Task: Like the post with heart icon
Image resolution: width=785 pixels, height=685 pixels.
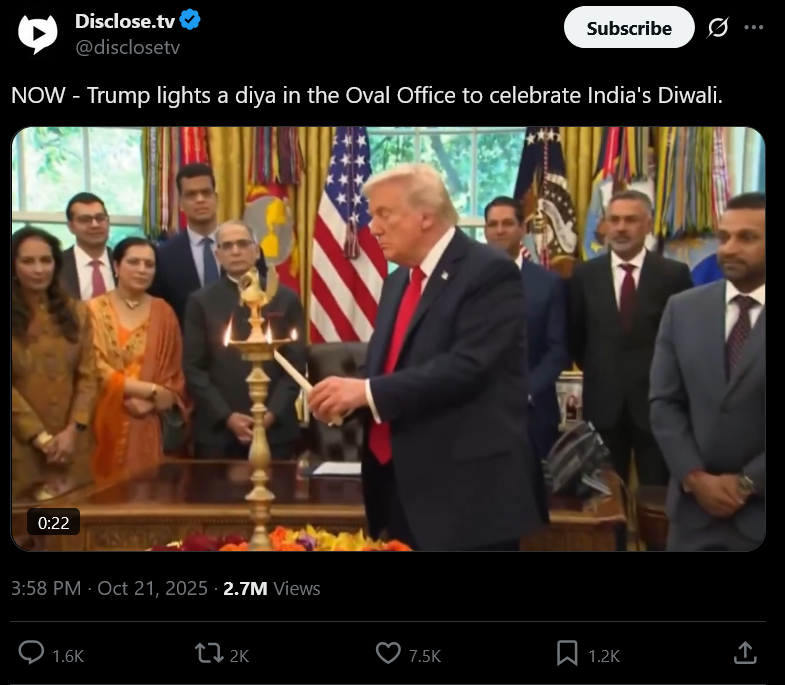Action: pos(388,653)
